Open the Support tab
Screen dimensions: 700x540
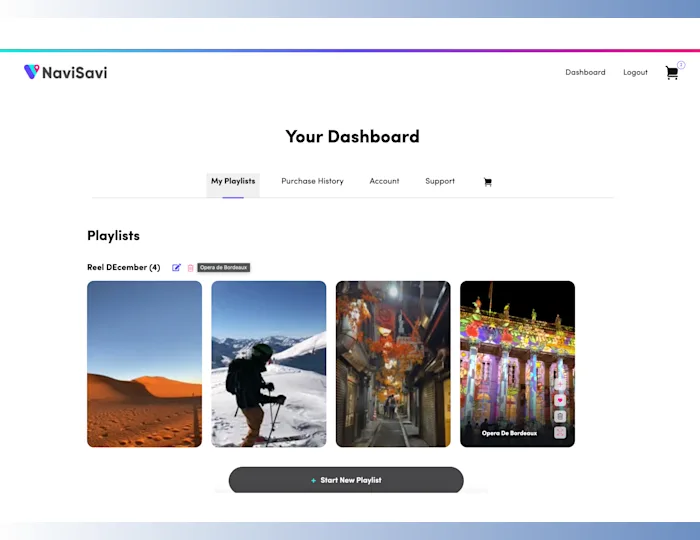coord(440,181)
